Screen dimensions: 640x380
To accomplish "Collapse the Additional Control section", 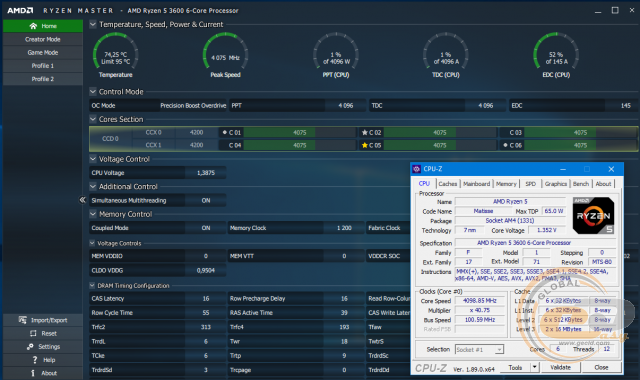I will tap(93, 186).
